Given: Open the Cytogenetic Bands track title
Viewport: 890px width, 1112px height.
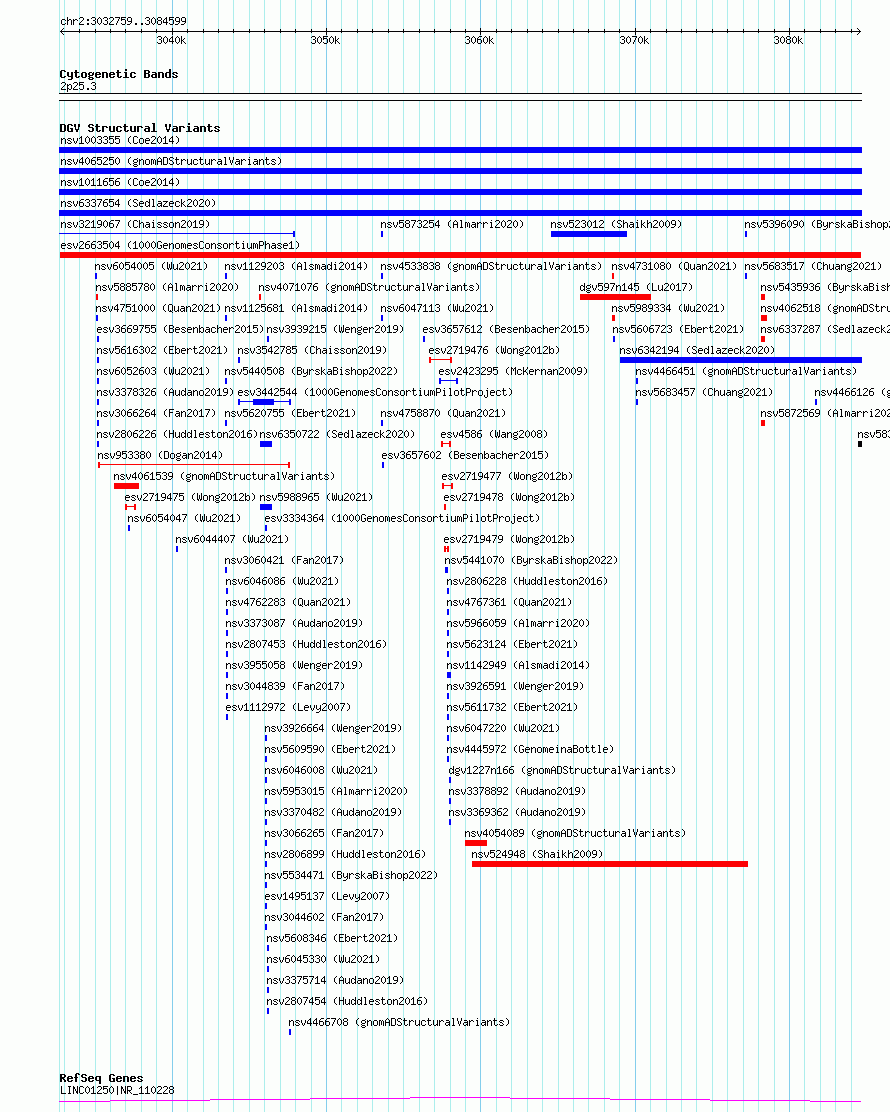Looking at the screenshot, I should pos(118,74).
